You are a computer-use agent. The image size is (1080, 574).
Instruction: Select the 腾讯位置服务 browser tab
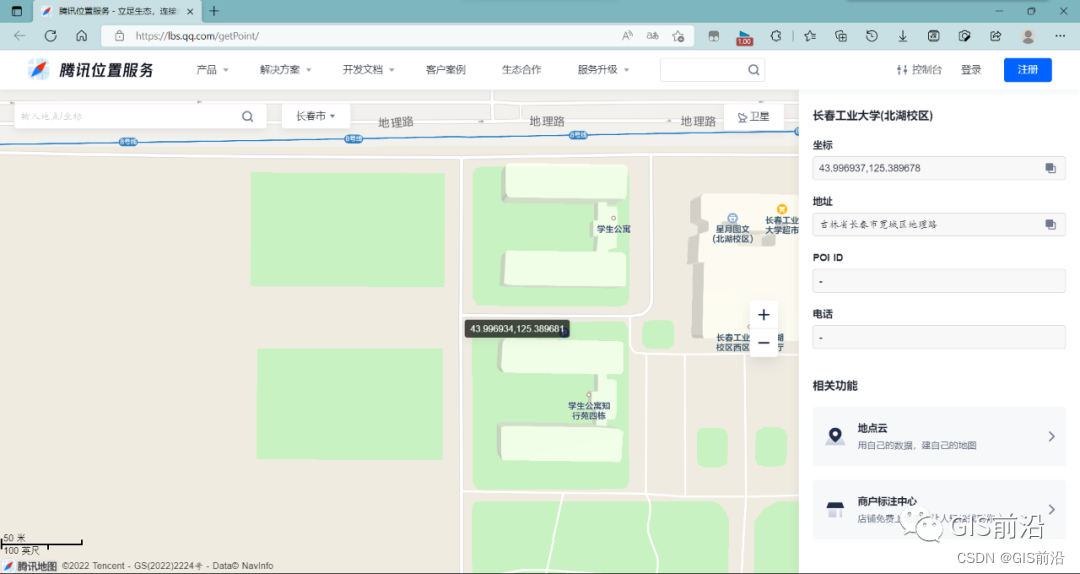click(x=116, y=12)
